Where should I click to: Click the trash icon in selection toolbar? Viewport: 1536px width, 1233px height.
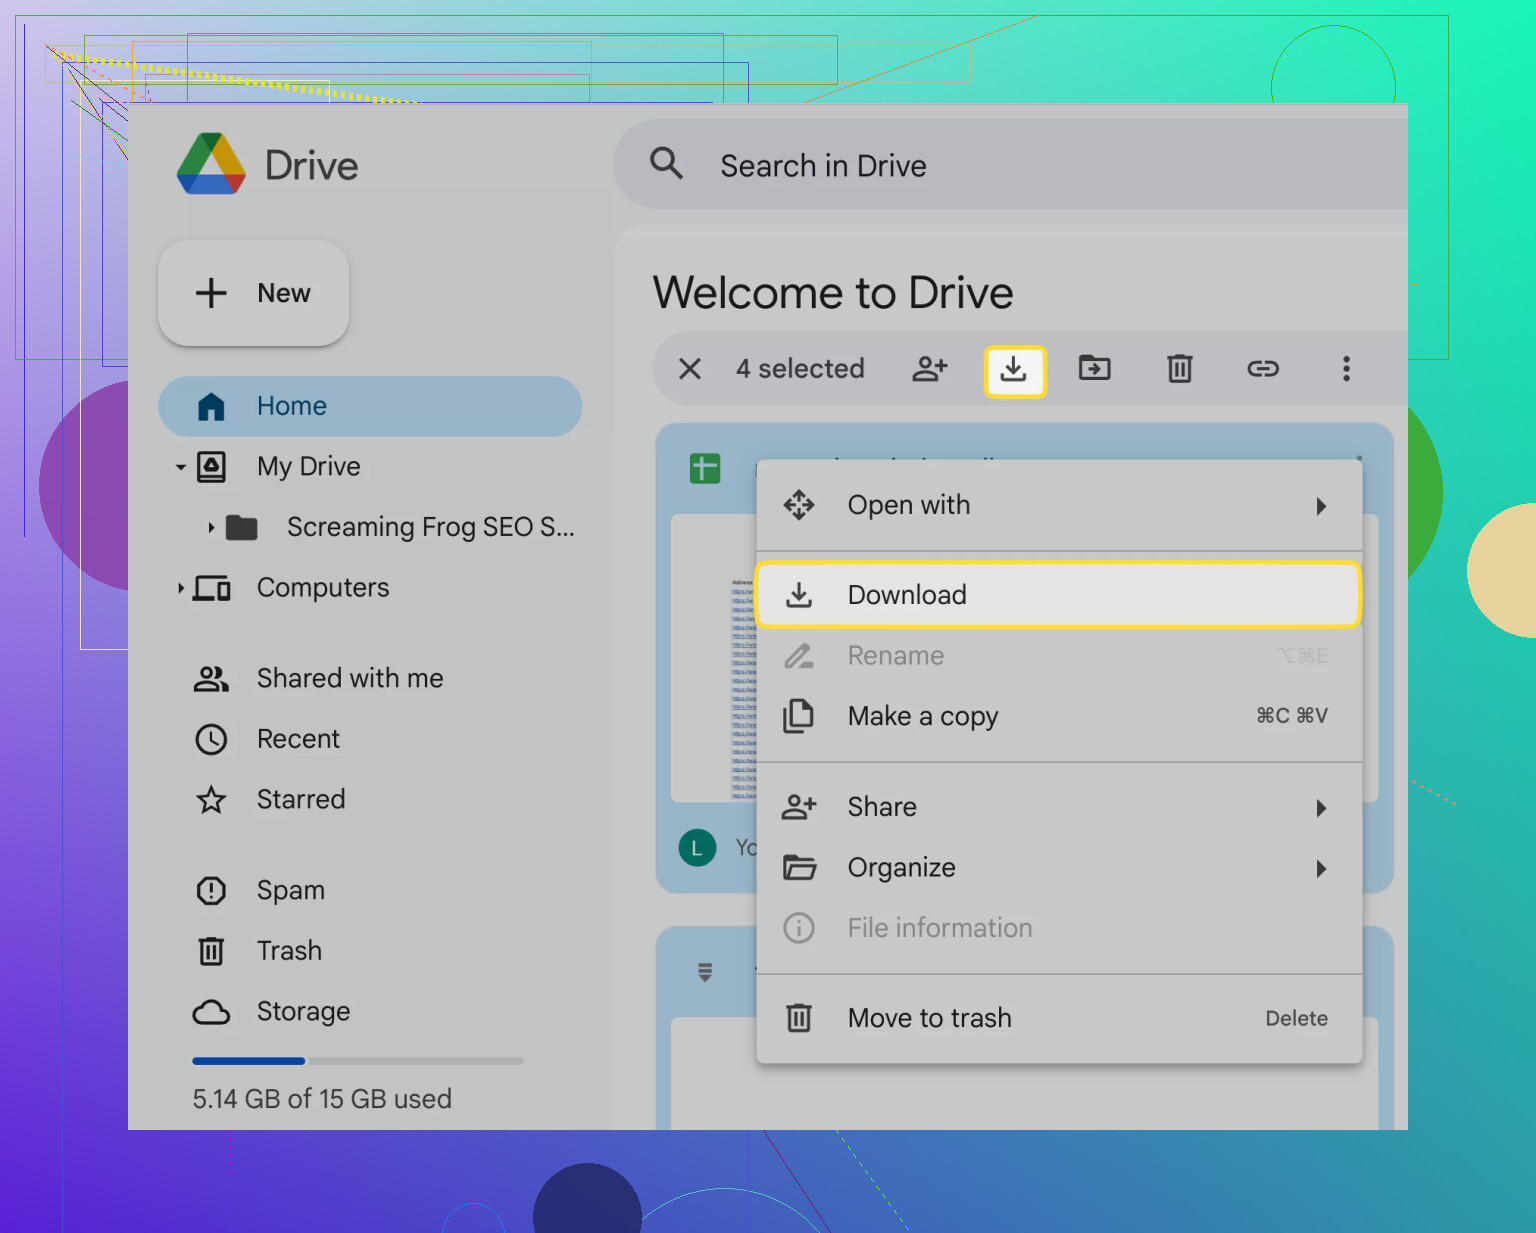1179,369
